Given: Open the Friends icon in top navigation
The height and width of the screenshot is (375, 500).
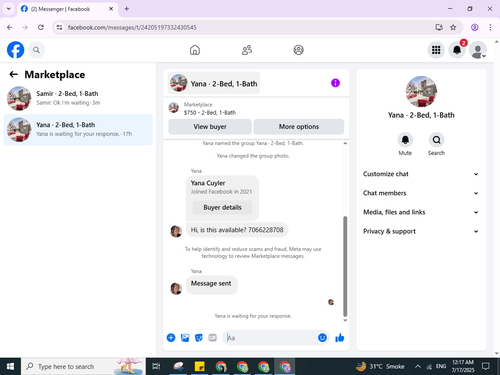Looking at the screenshot, I should coord(247,50).
